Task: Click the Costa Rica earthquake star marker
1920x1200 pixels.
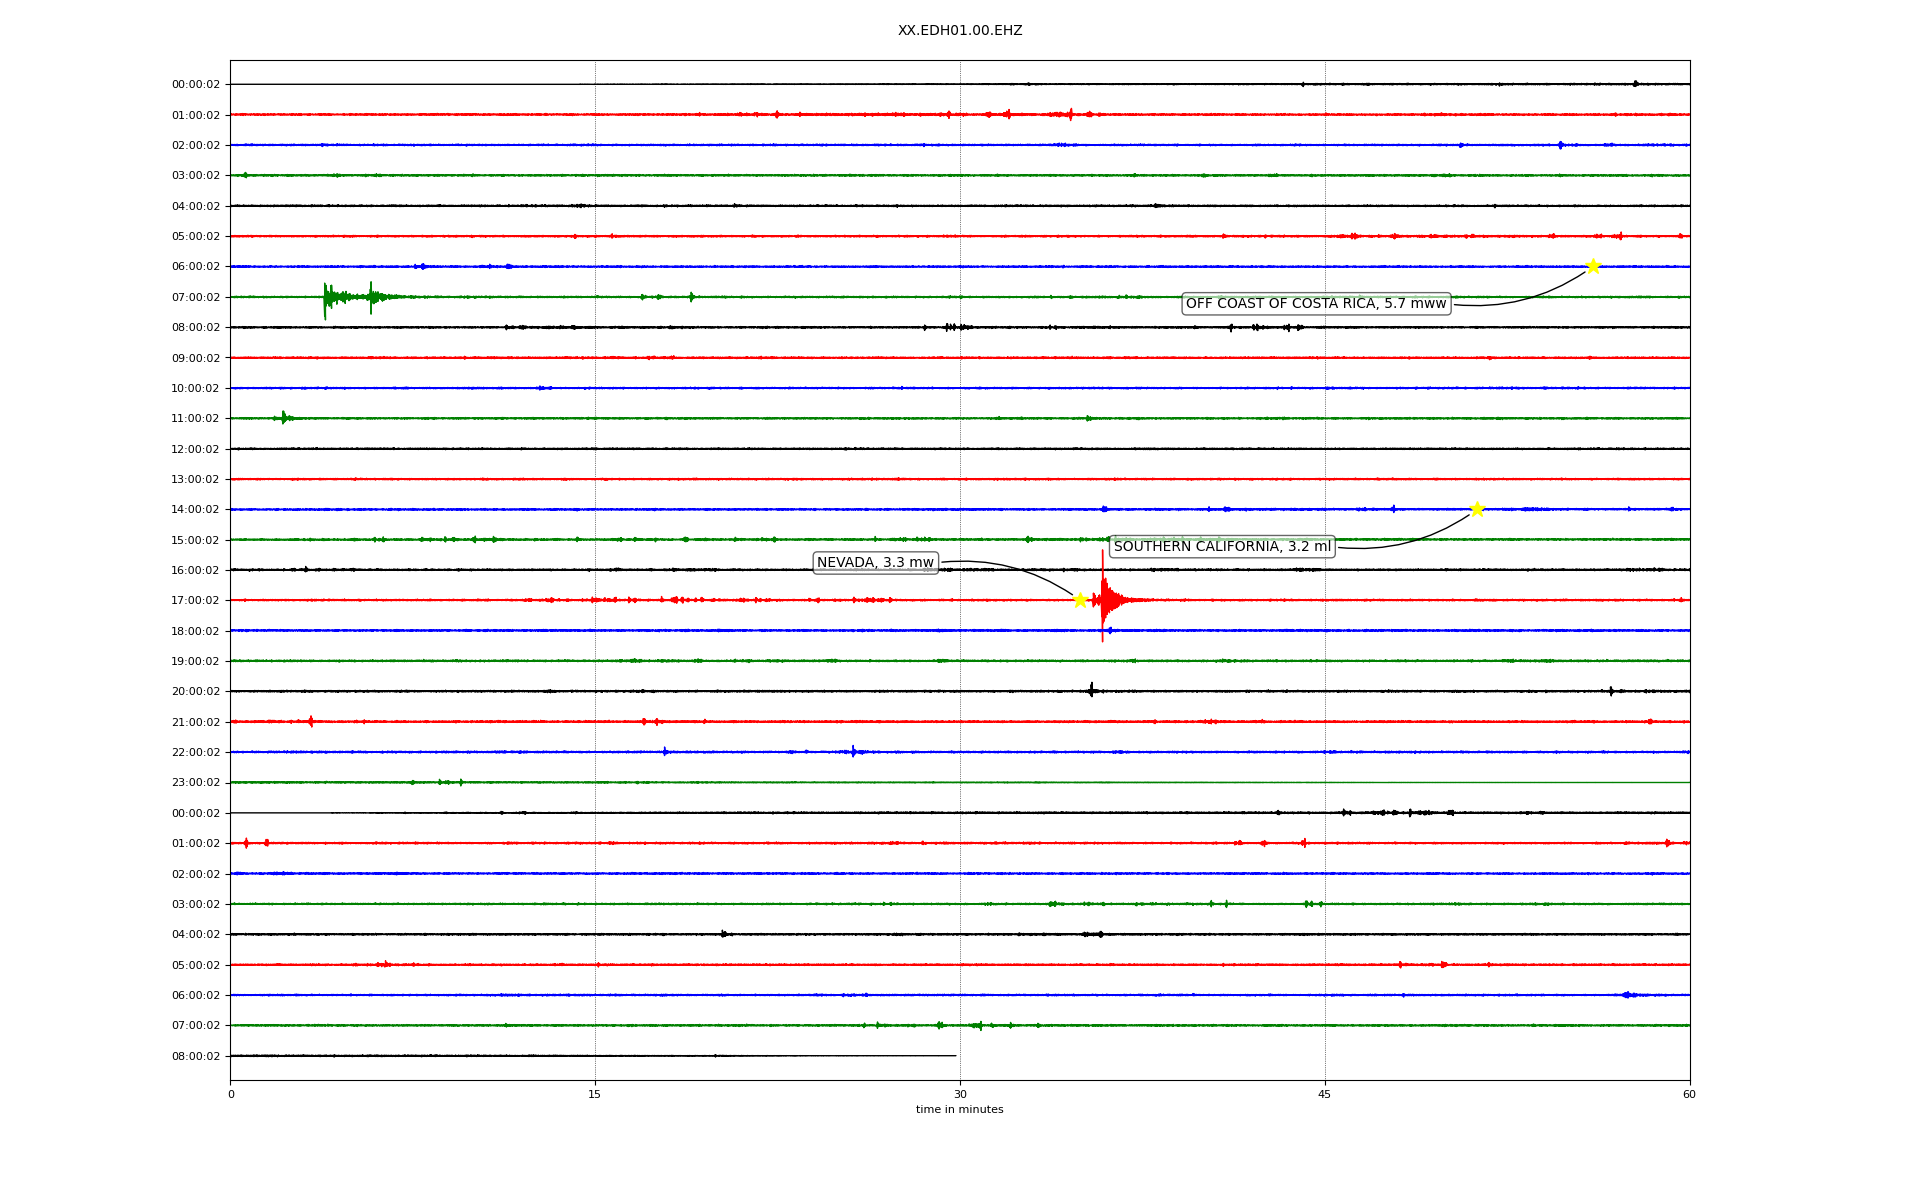Action: click(1593, 266)
